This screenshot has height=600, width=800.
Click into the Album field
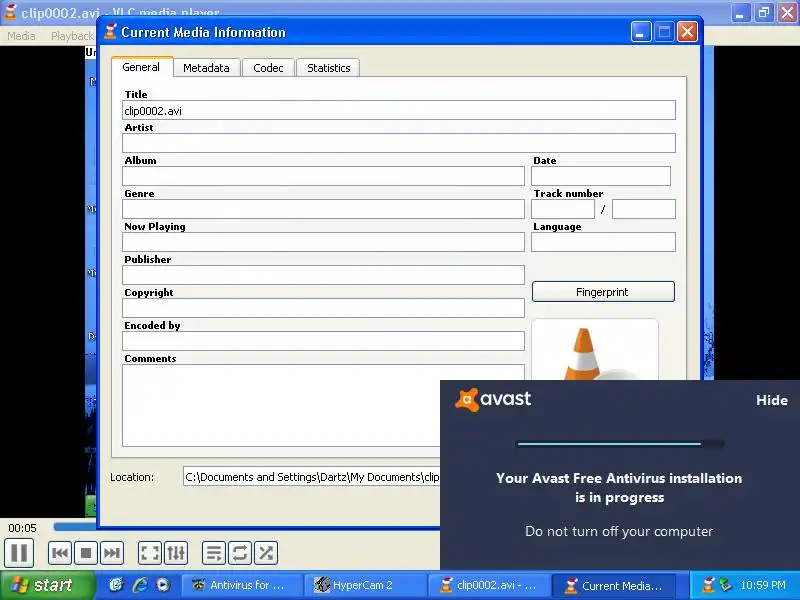[x=323, y=176]
